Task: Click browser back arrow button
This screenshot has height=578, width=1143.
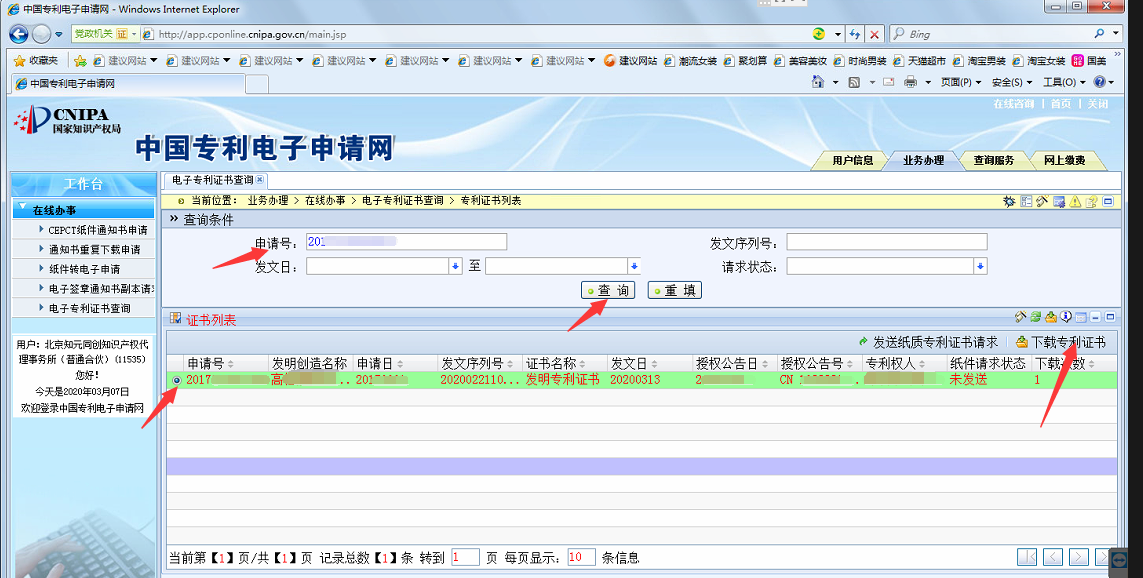Action: 18,34
